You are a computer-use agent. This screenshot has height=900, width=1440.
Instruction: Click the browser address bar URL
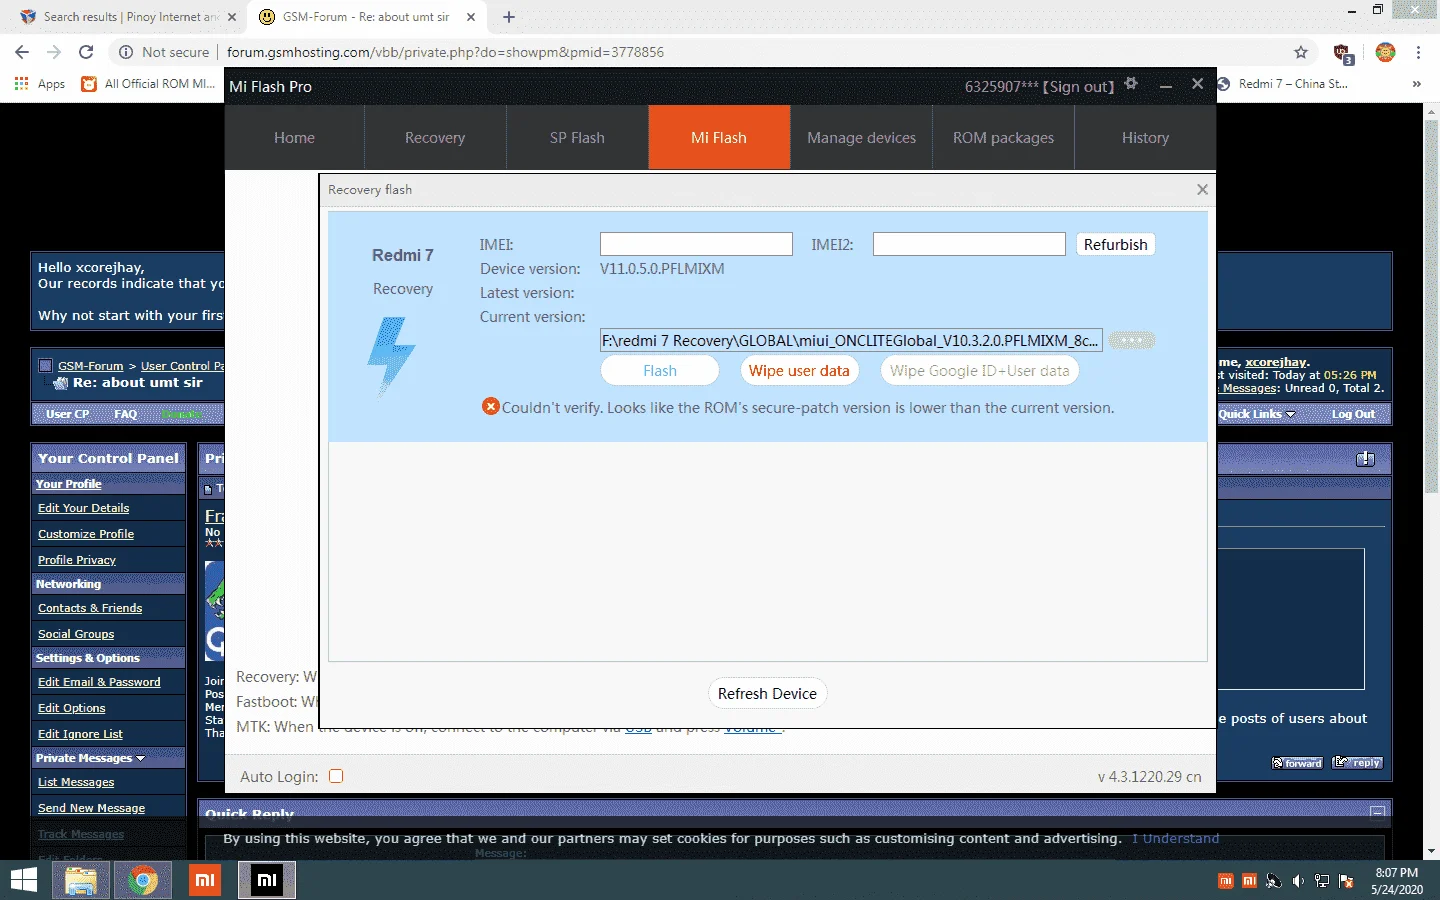[445, 52]
